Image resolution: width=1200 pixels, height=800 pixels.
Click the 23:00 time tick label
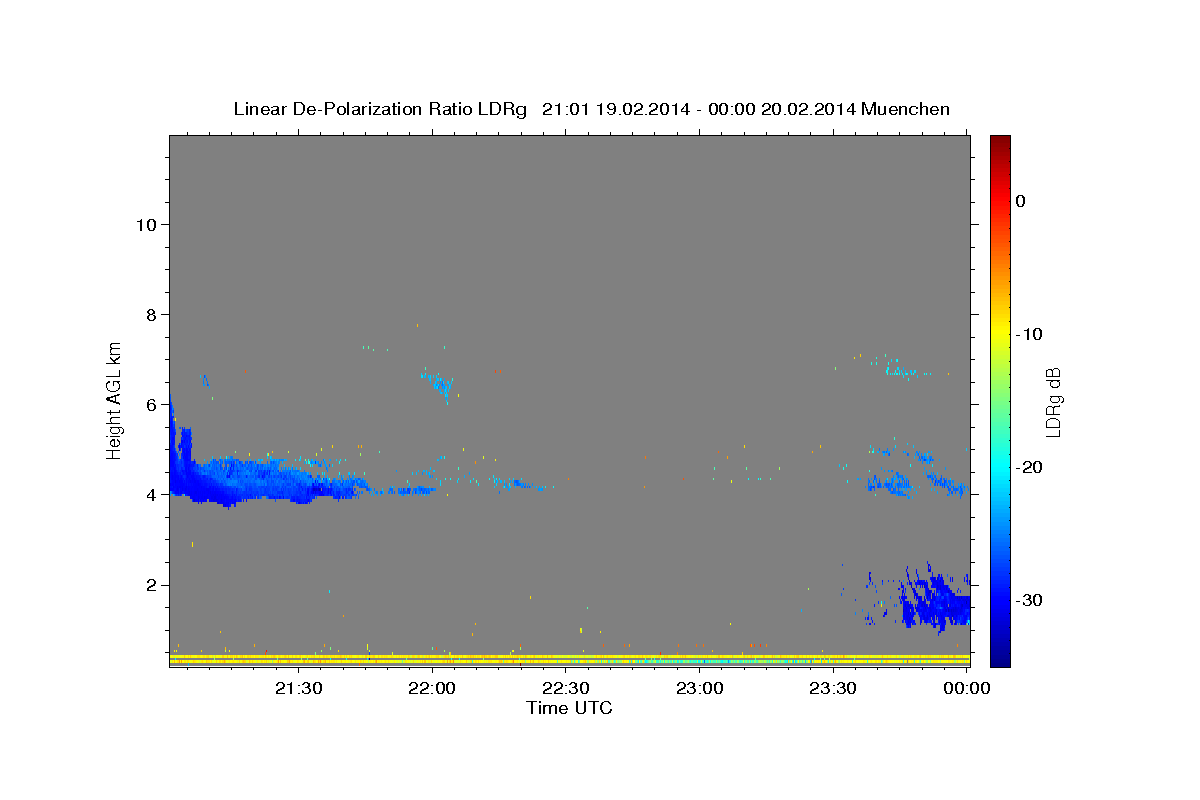[700, 688]
